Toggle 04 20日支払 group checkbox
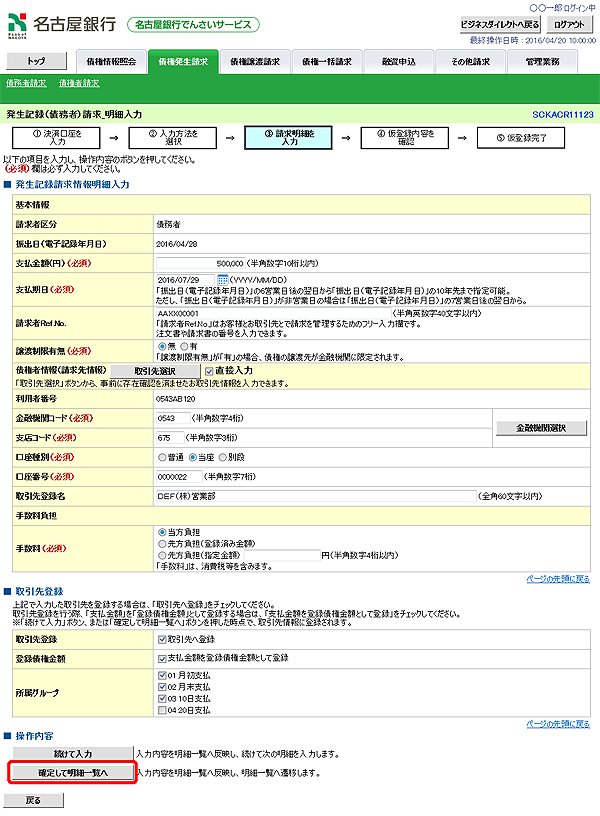The image size is (600, 816). [x=162, y=710]
